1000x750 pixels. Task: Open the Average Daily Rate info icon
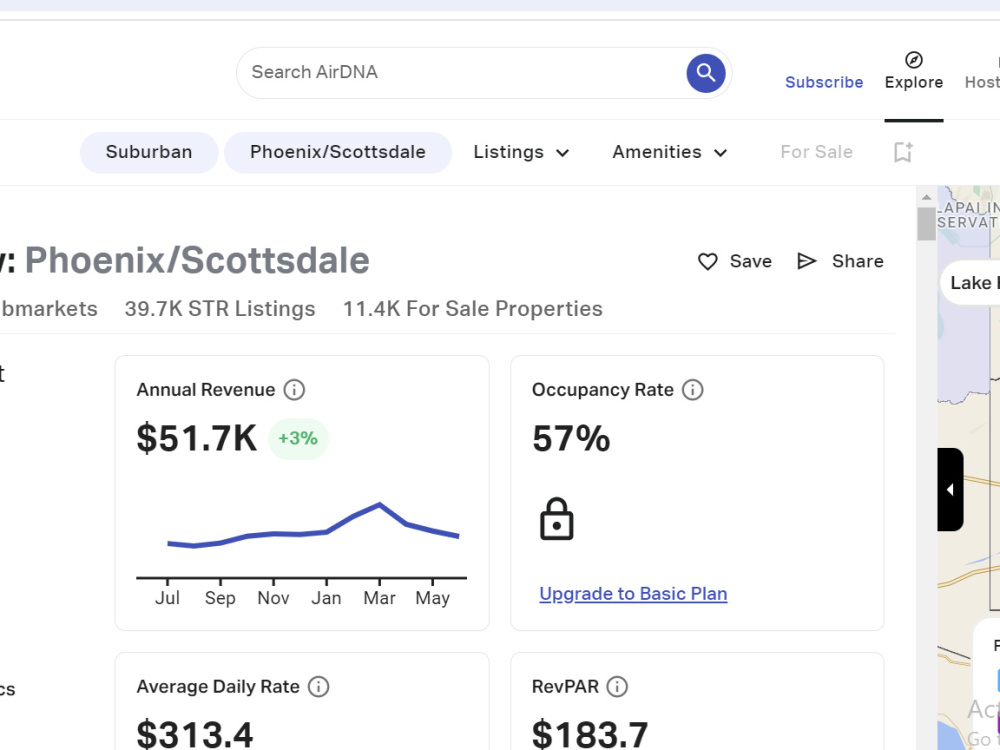[318, 687]
